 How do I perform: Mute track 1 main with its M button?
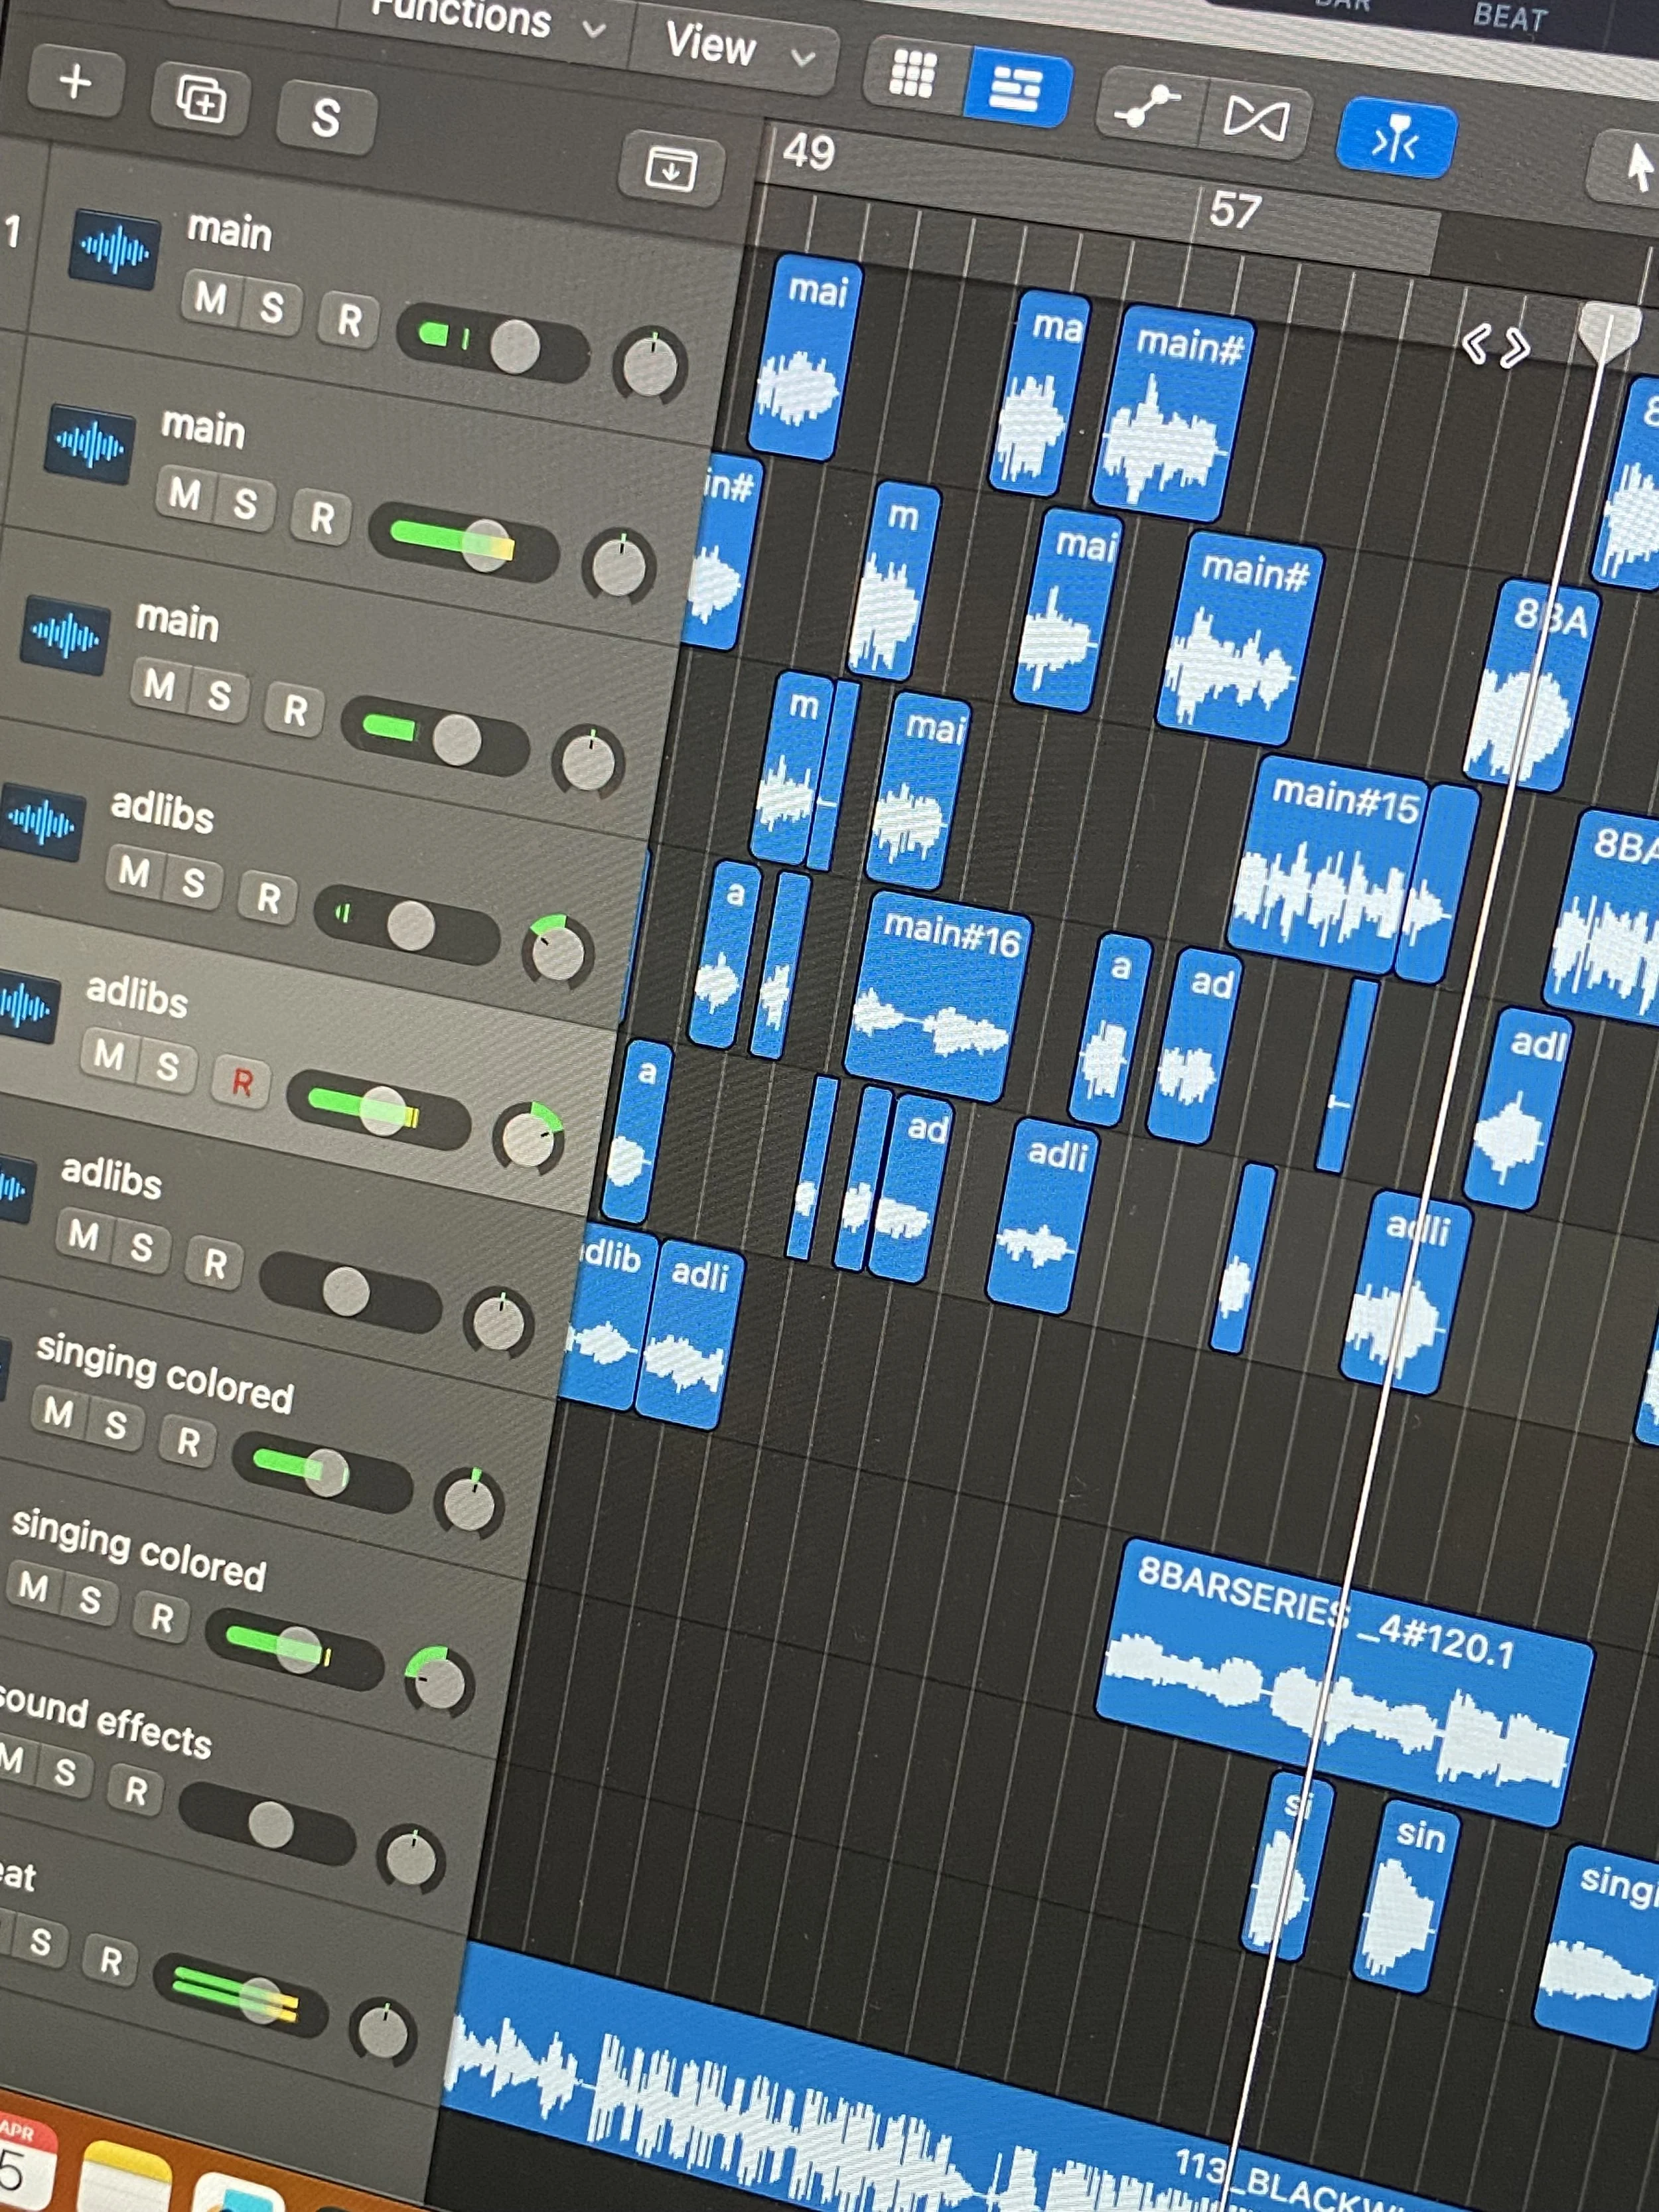[210, 298]
